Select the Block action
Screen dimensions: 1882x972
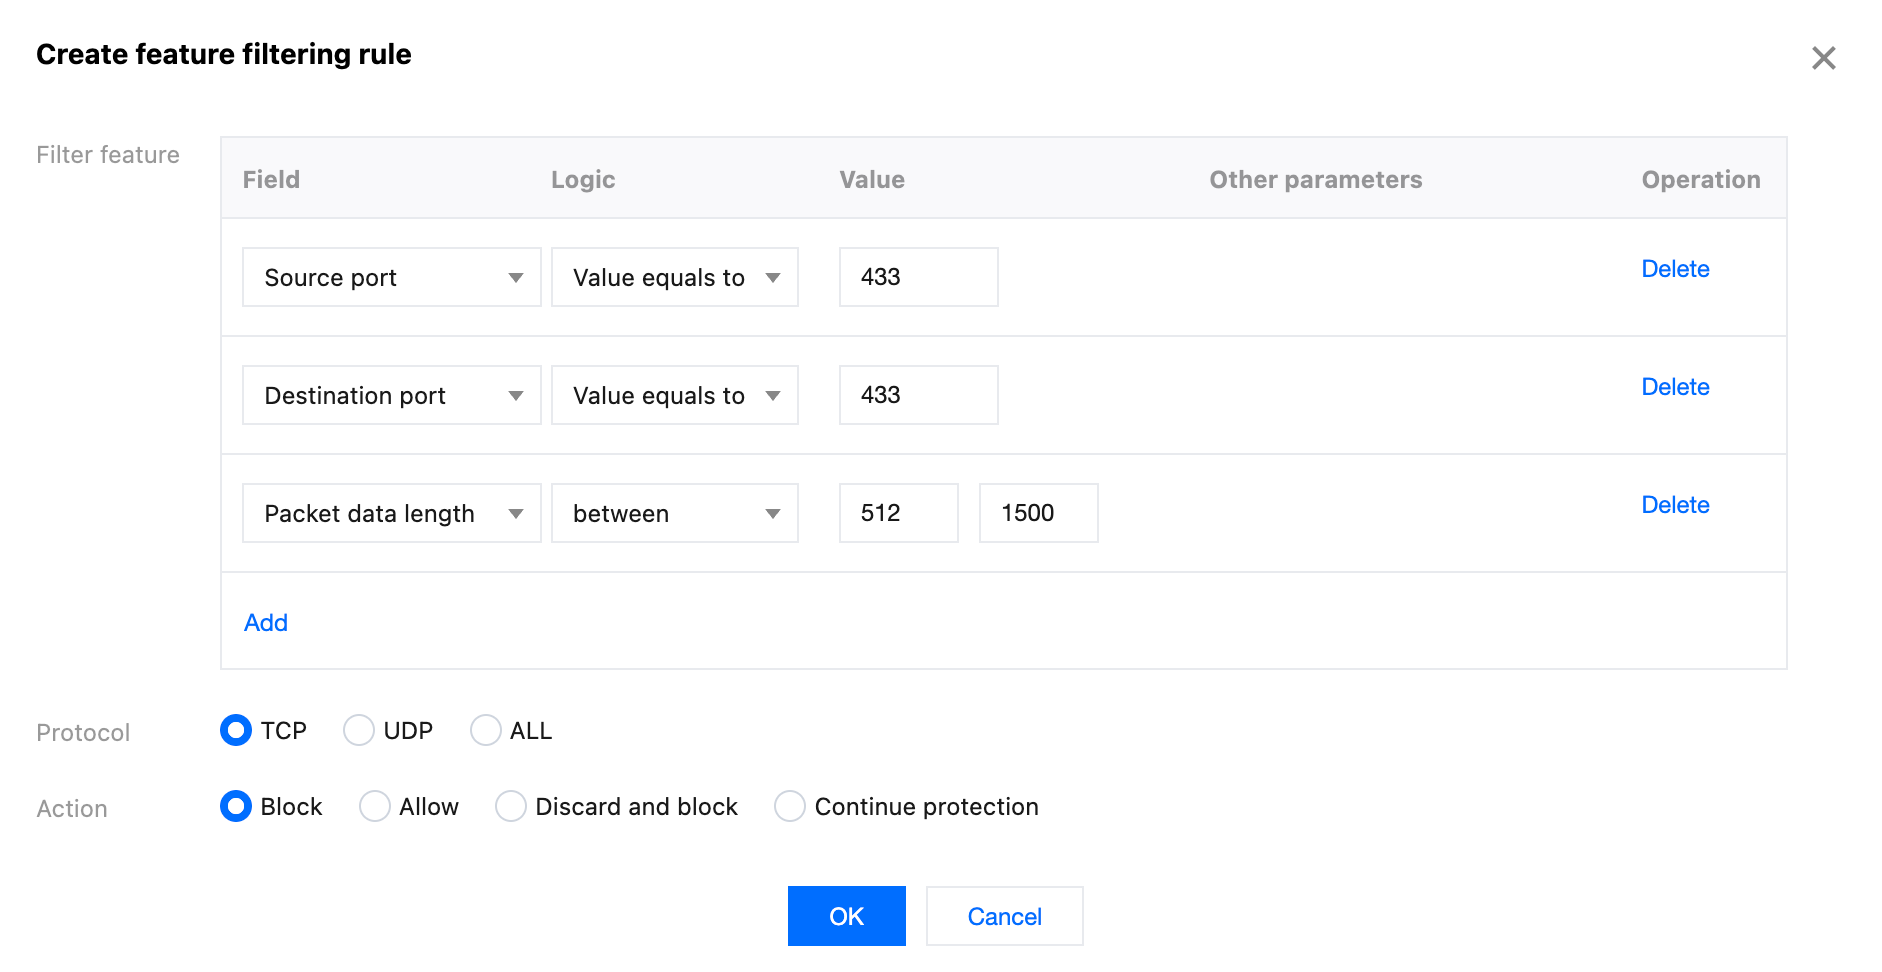[x=236, y=806]
